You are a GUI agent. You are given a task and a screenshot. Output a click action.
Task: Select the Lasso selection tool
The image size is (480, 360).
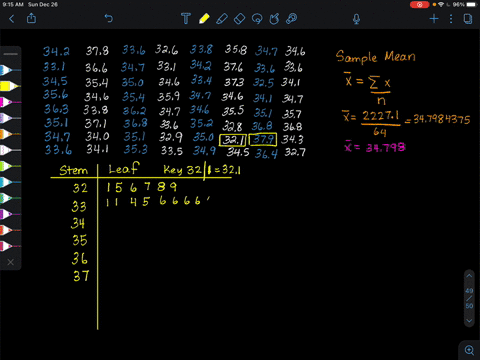coord(257,19)
